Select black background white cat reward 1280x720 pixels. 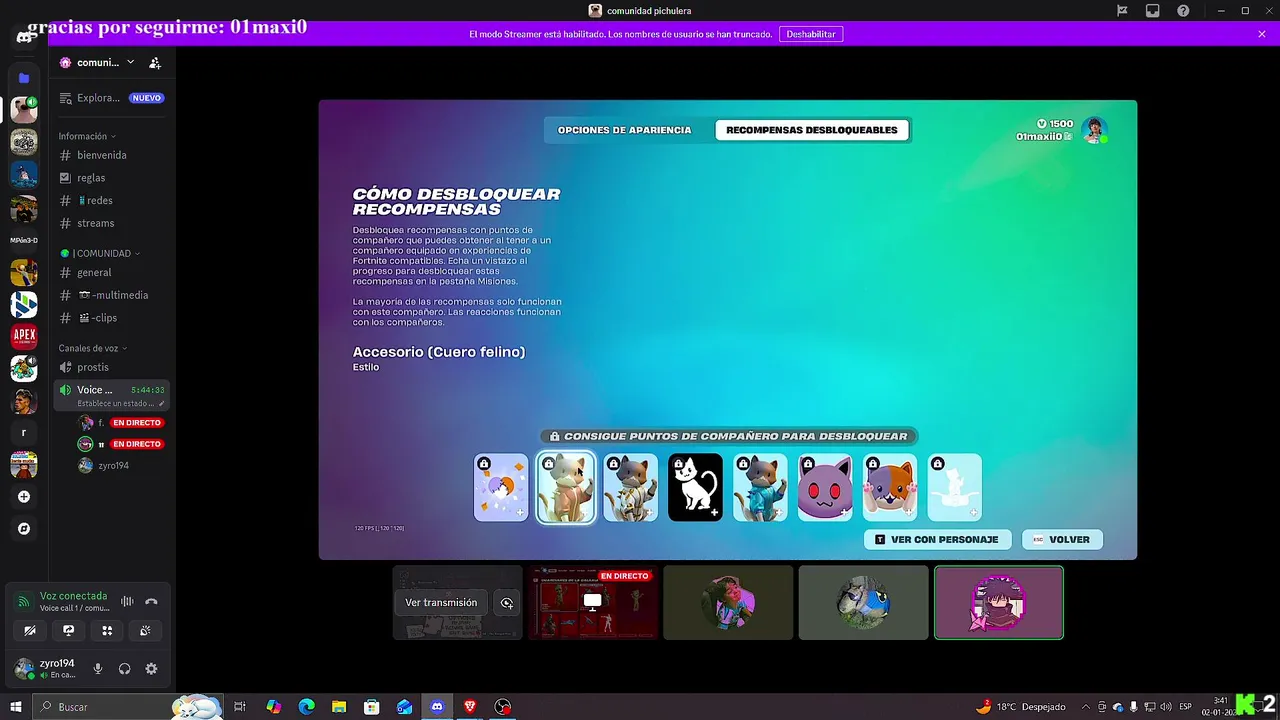(x=695, y=488)
